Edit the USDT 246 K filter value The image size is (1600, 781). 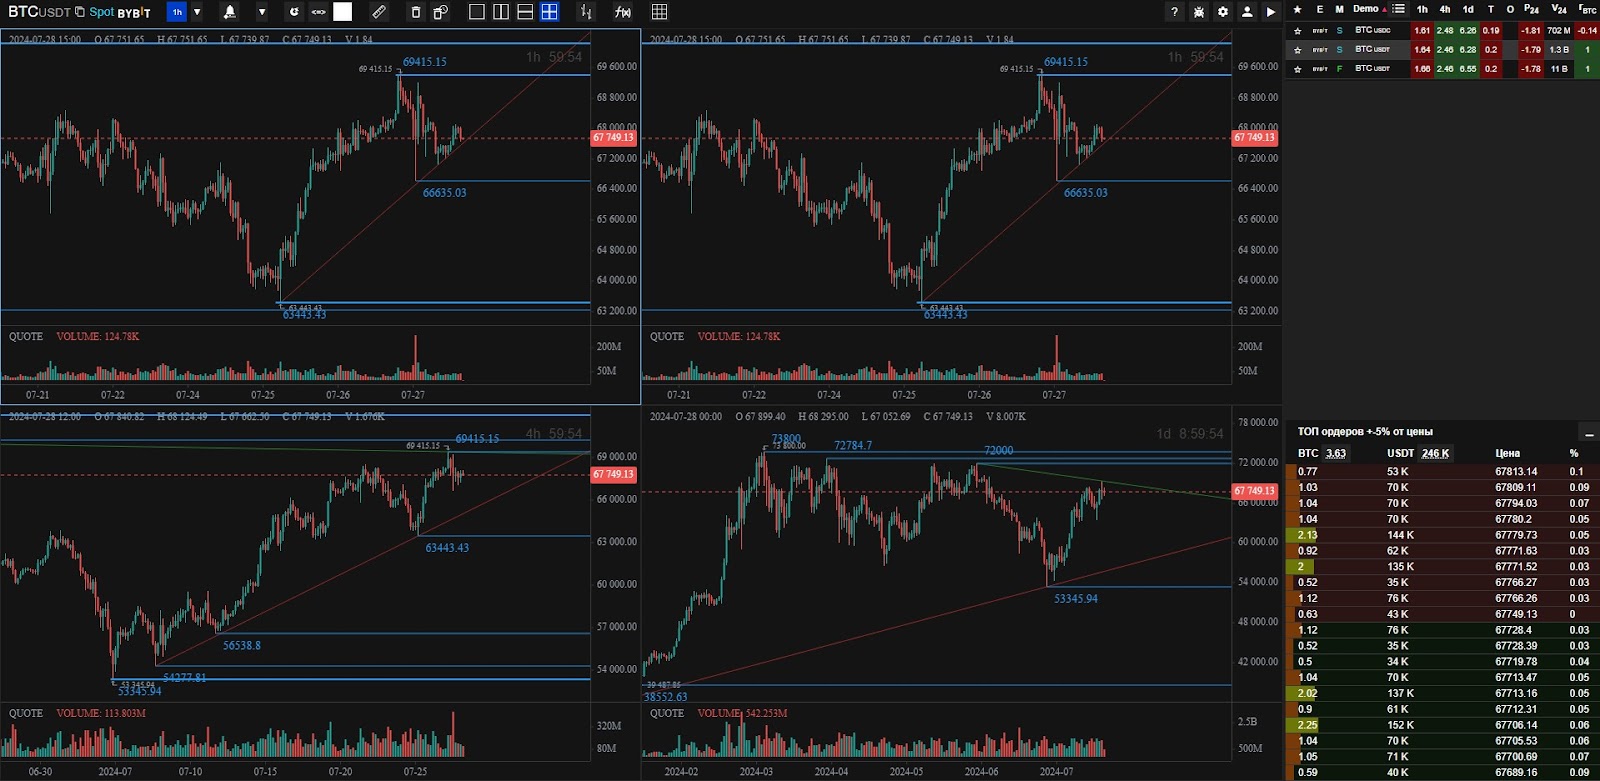tap(1435, 454)
